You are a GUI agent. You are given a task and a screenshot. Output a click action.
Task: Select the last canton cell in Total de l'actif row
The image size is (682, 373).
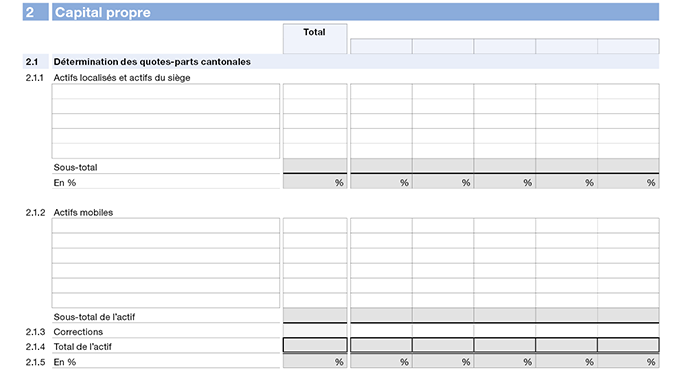628,345
